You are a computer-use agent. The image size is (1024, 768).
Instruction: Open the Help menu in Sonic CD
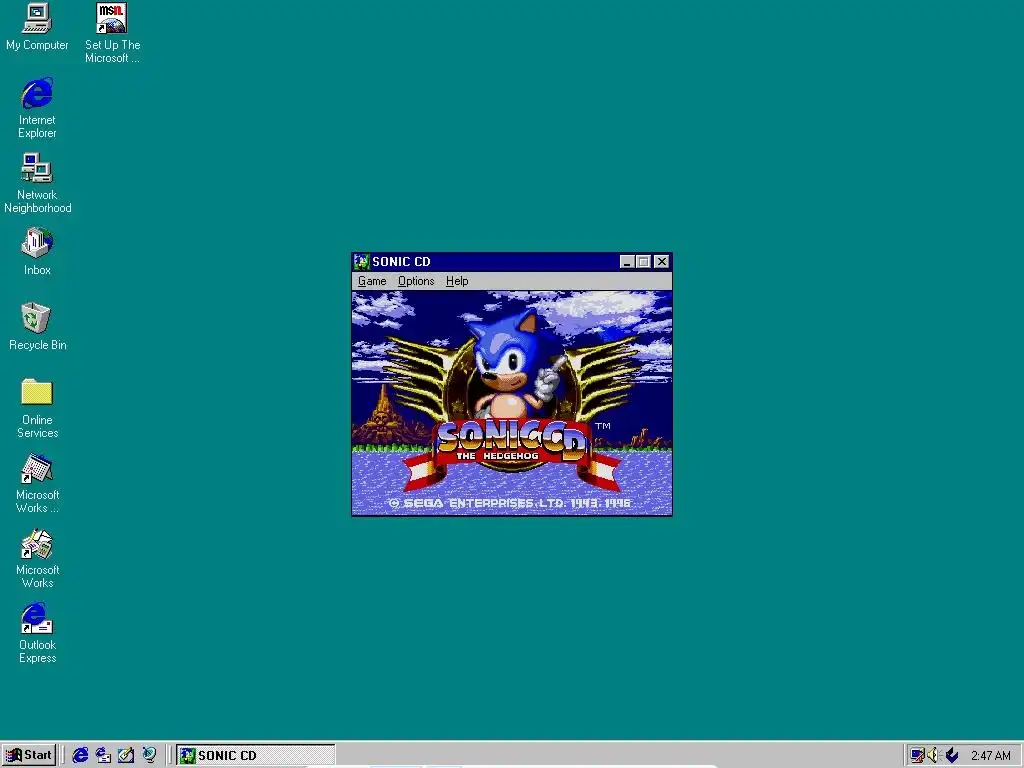coord(457,281)
